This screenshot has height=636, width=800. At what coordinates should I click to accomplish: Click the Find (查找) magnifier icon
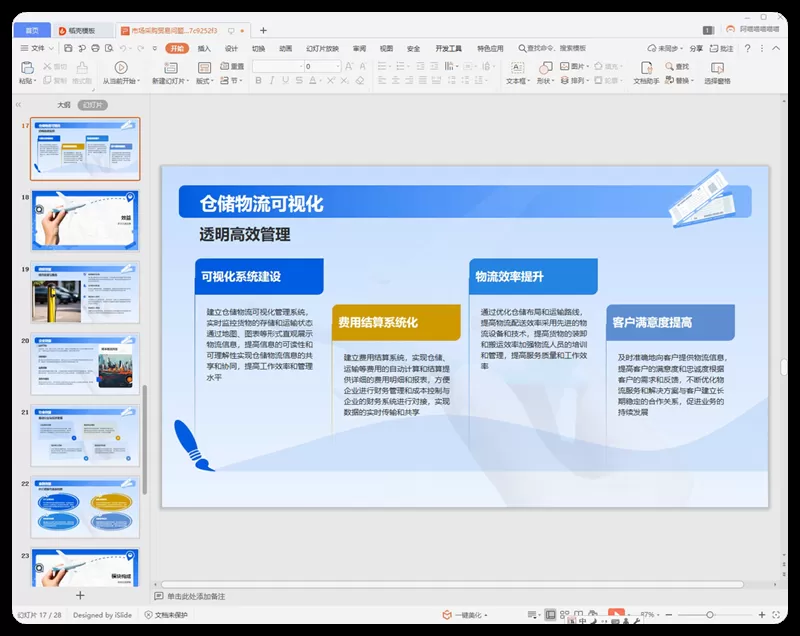tap(669, 66)
